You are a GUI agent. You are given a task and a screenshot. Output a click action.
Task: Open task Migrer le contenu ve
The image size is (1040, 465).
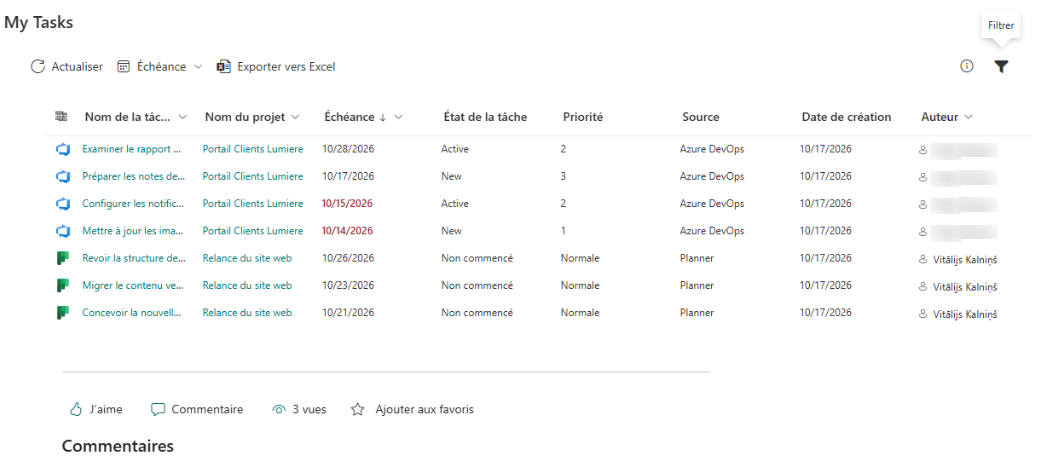(133, 285)
